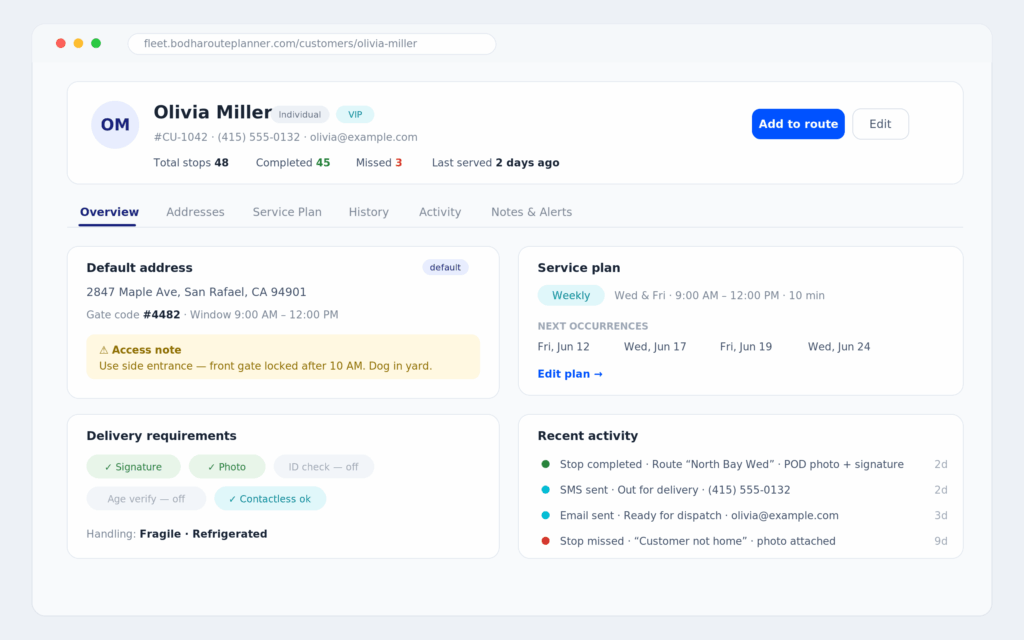The width and height of the screenshot is (1024, 640).
Task: Toggle the Signature requirement chip
Action: pos(133,467)
